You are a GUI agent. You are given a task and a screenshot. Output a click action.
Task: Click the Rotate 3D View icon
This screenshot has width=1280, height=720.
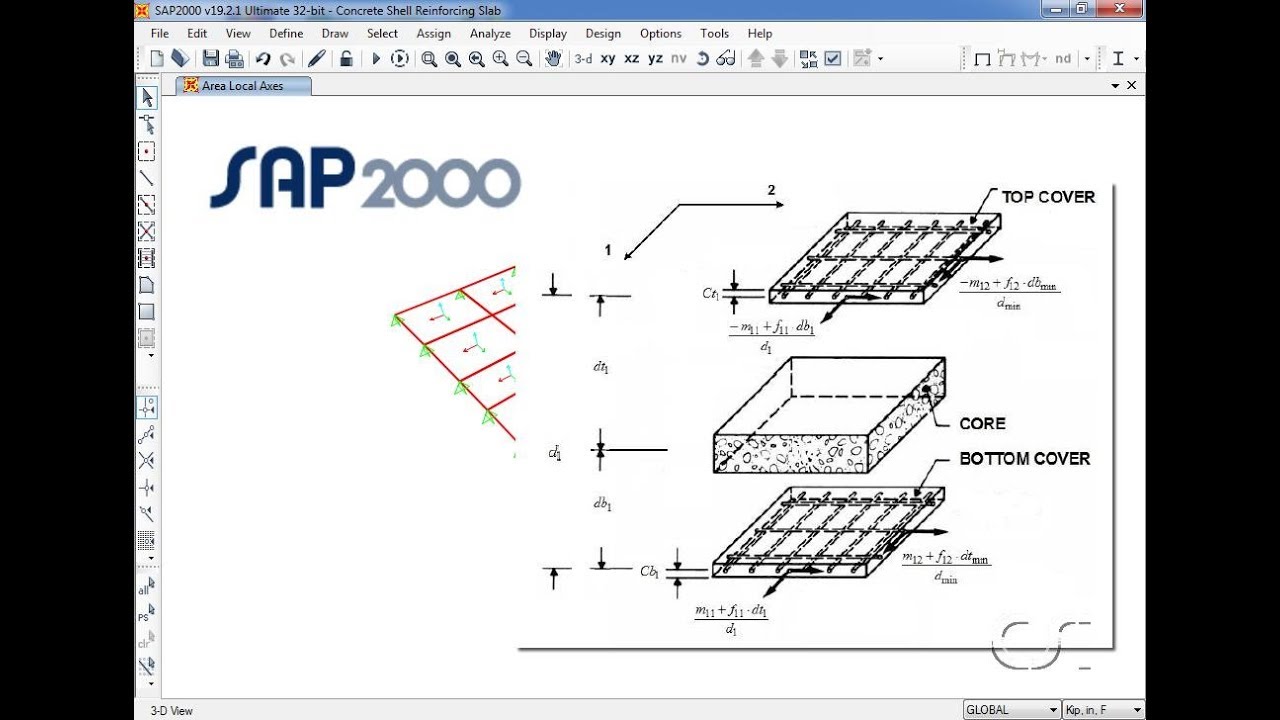click(x=703, y=59)
